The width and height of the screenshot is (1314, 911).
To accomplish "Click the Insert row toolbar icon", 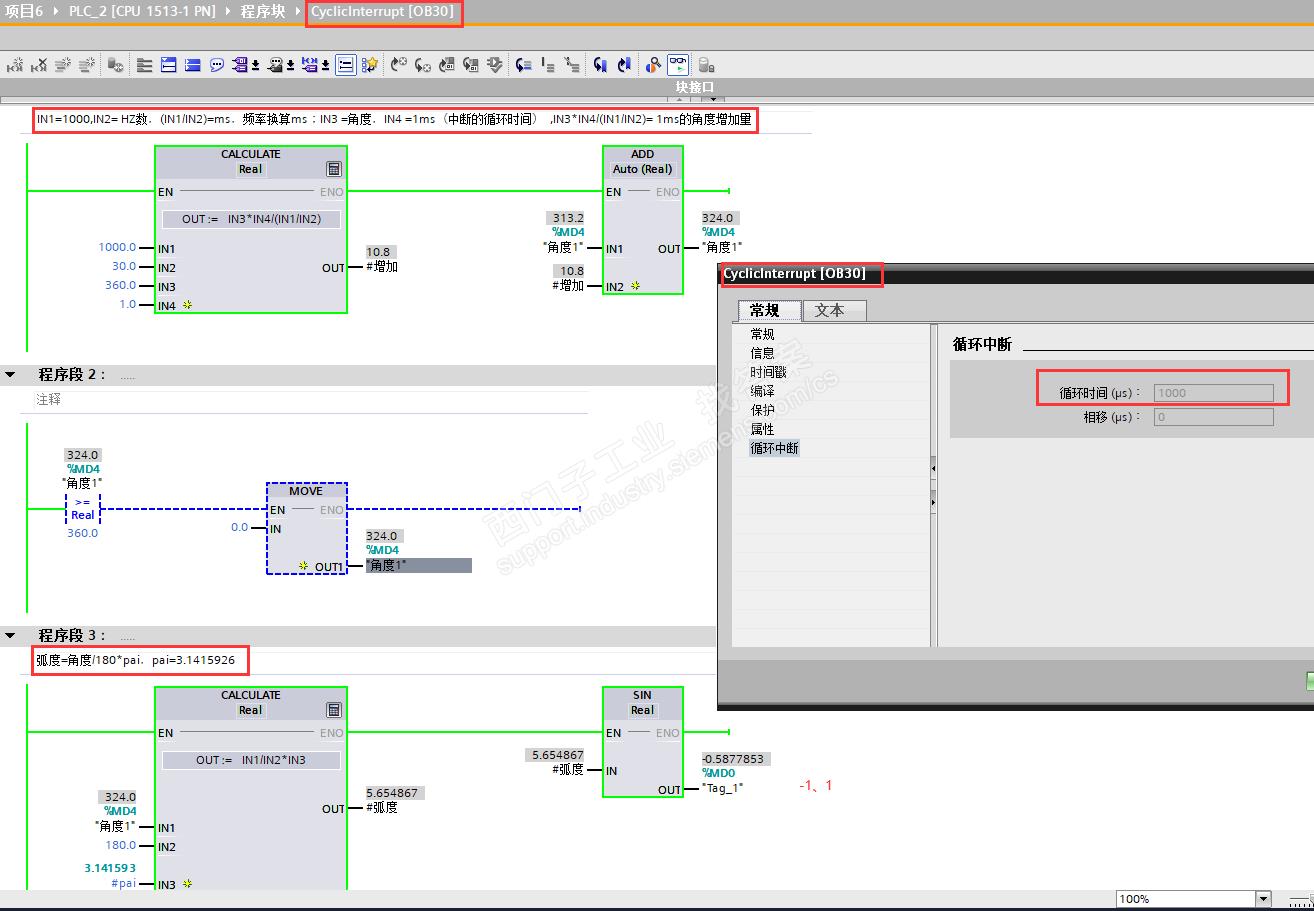I will (63, 65).
